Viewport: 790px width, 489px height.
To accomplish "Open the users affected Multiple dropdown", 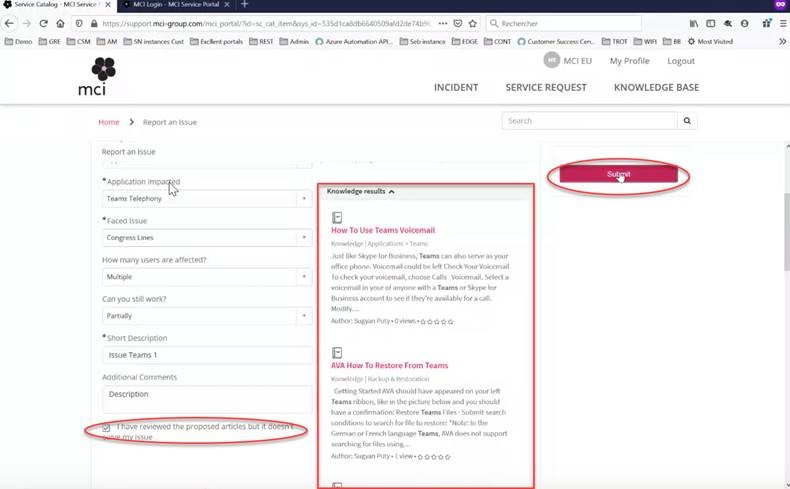I will pyautogui.click(x=207, y=276).
